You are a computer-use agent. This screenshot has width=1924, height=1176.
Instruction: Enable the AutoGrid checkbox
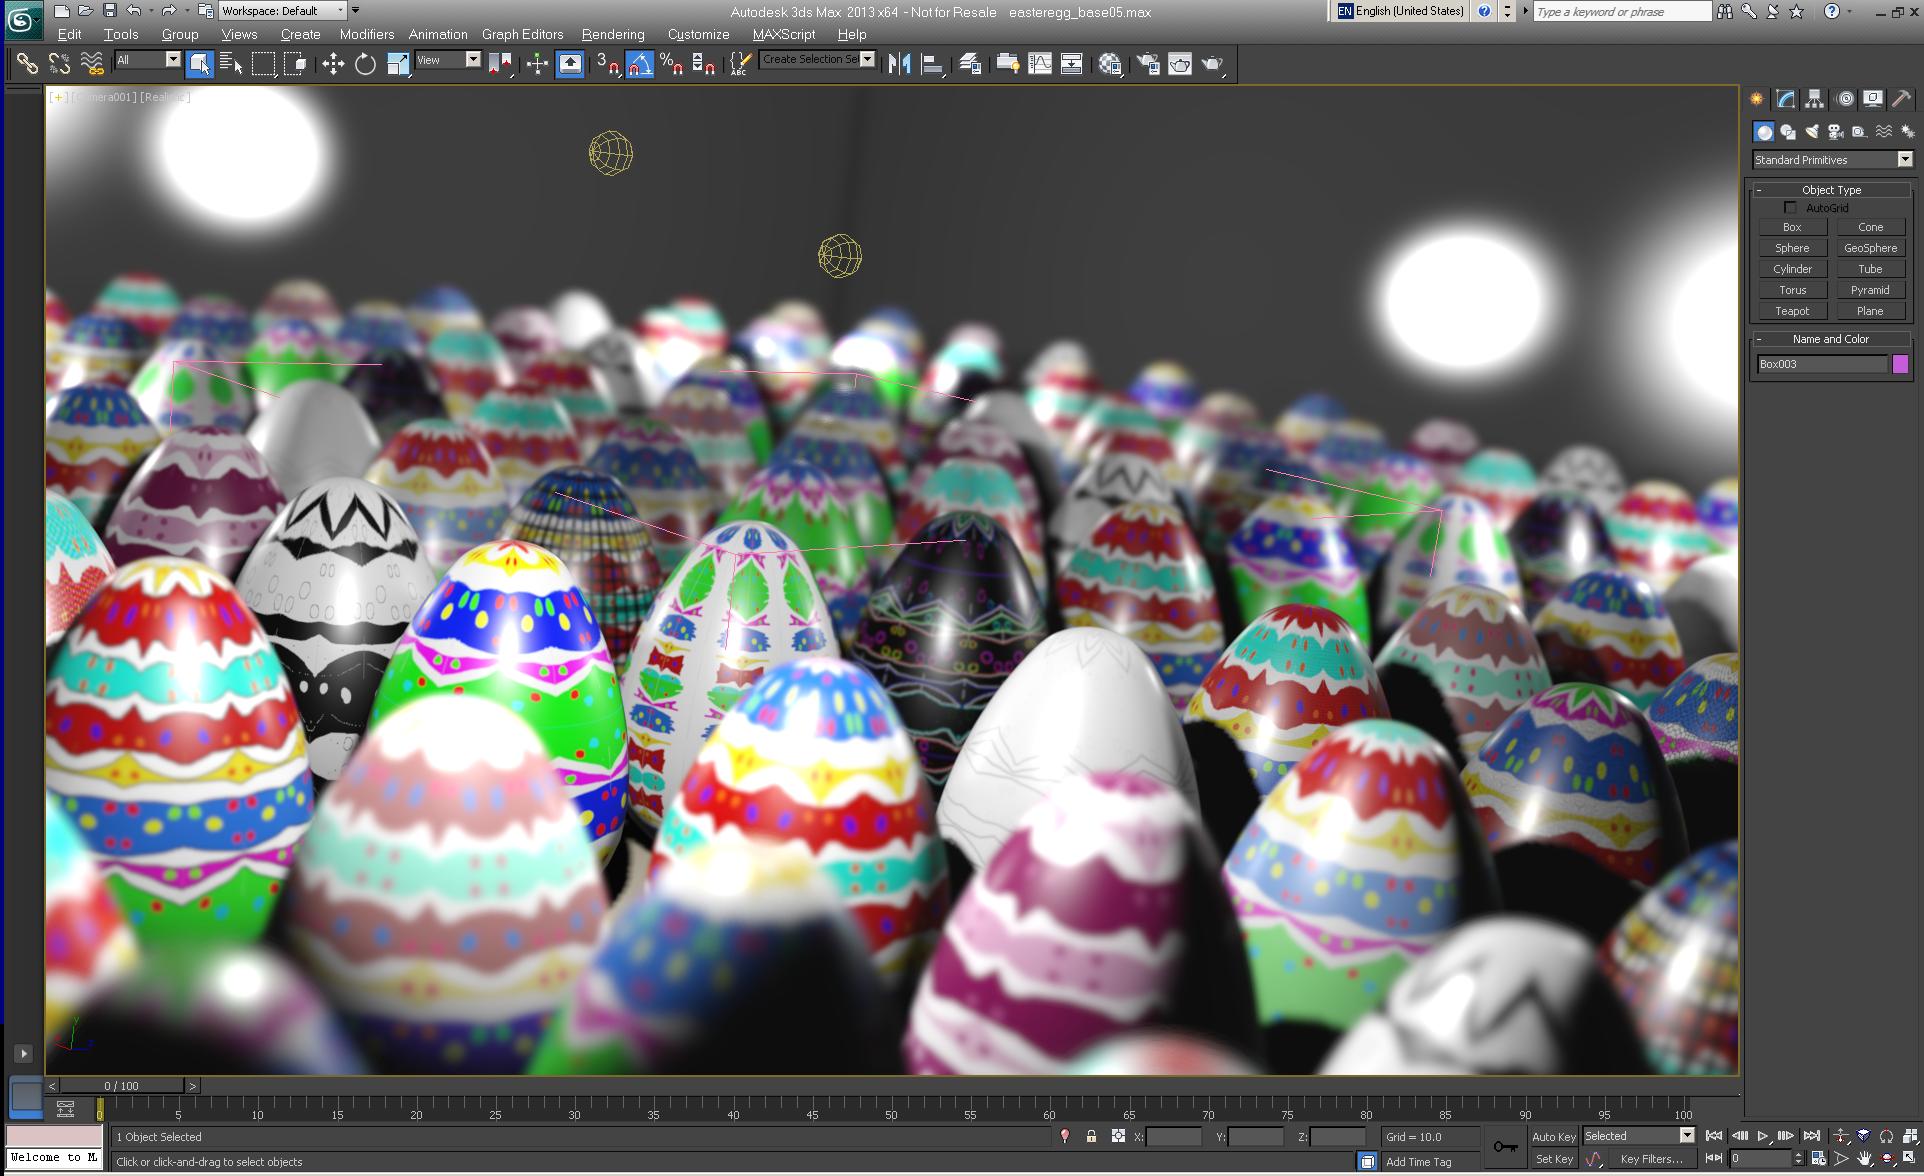coord(1790,208)
